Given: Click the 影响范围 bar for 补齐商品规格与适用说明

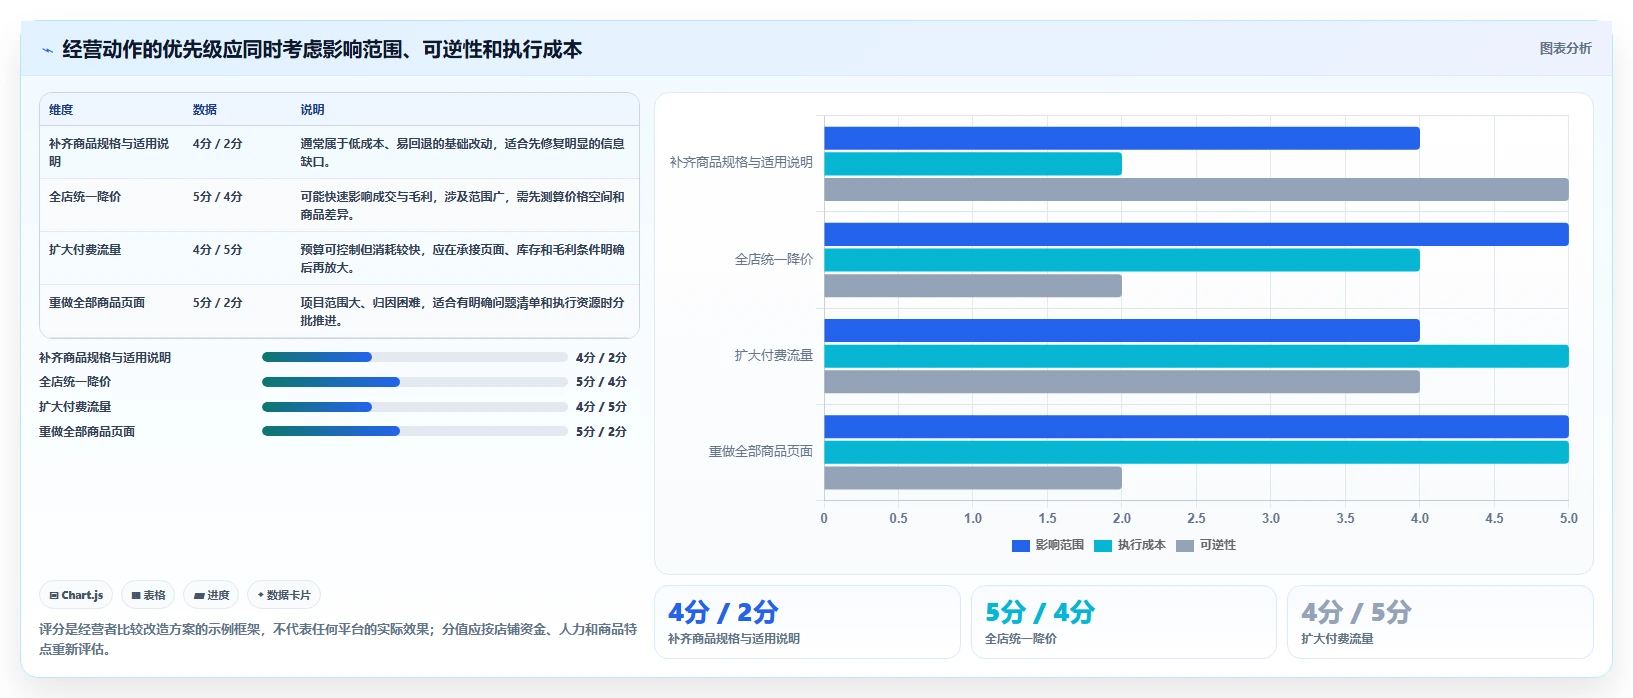Looking at the screenshot, I should 1122,138.
